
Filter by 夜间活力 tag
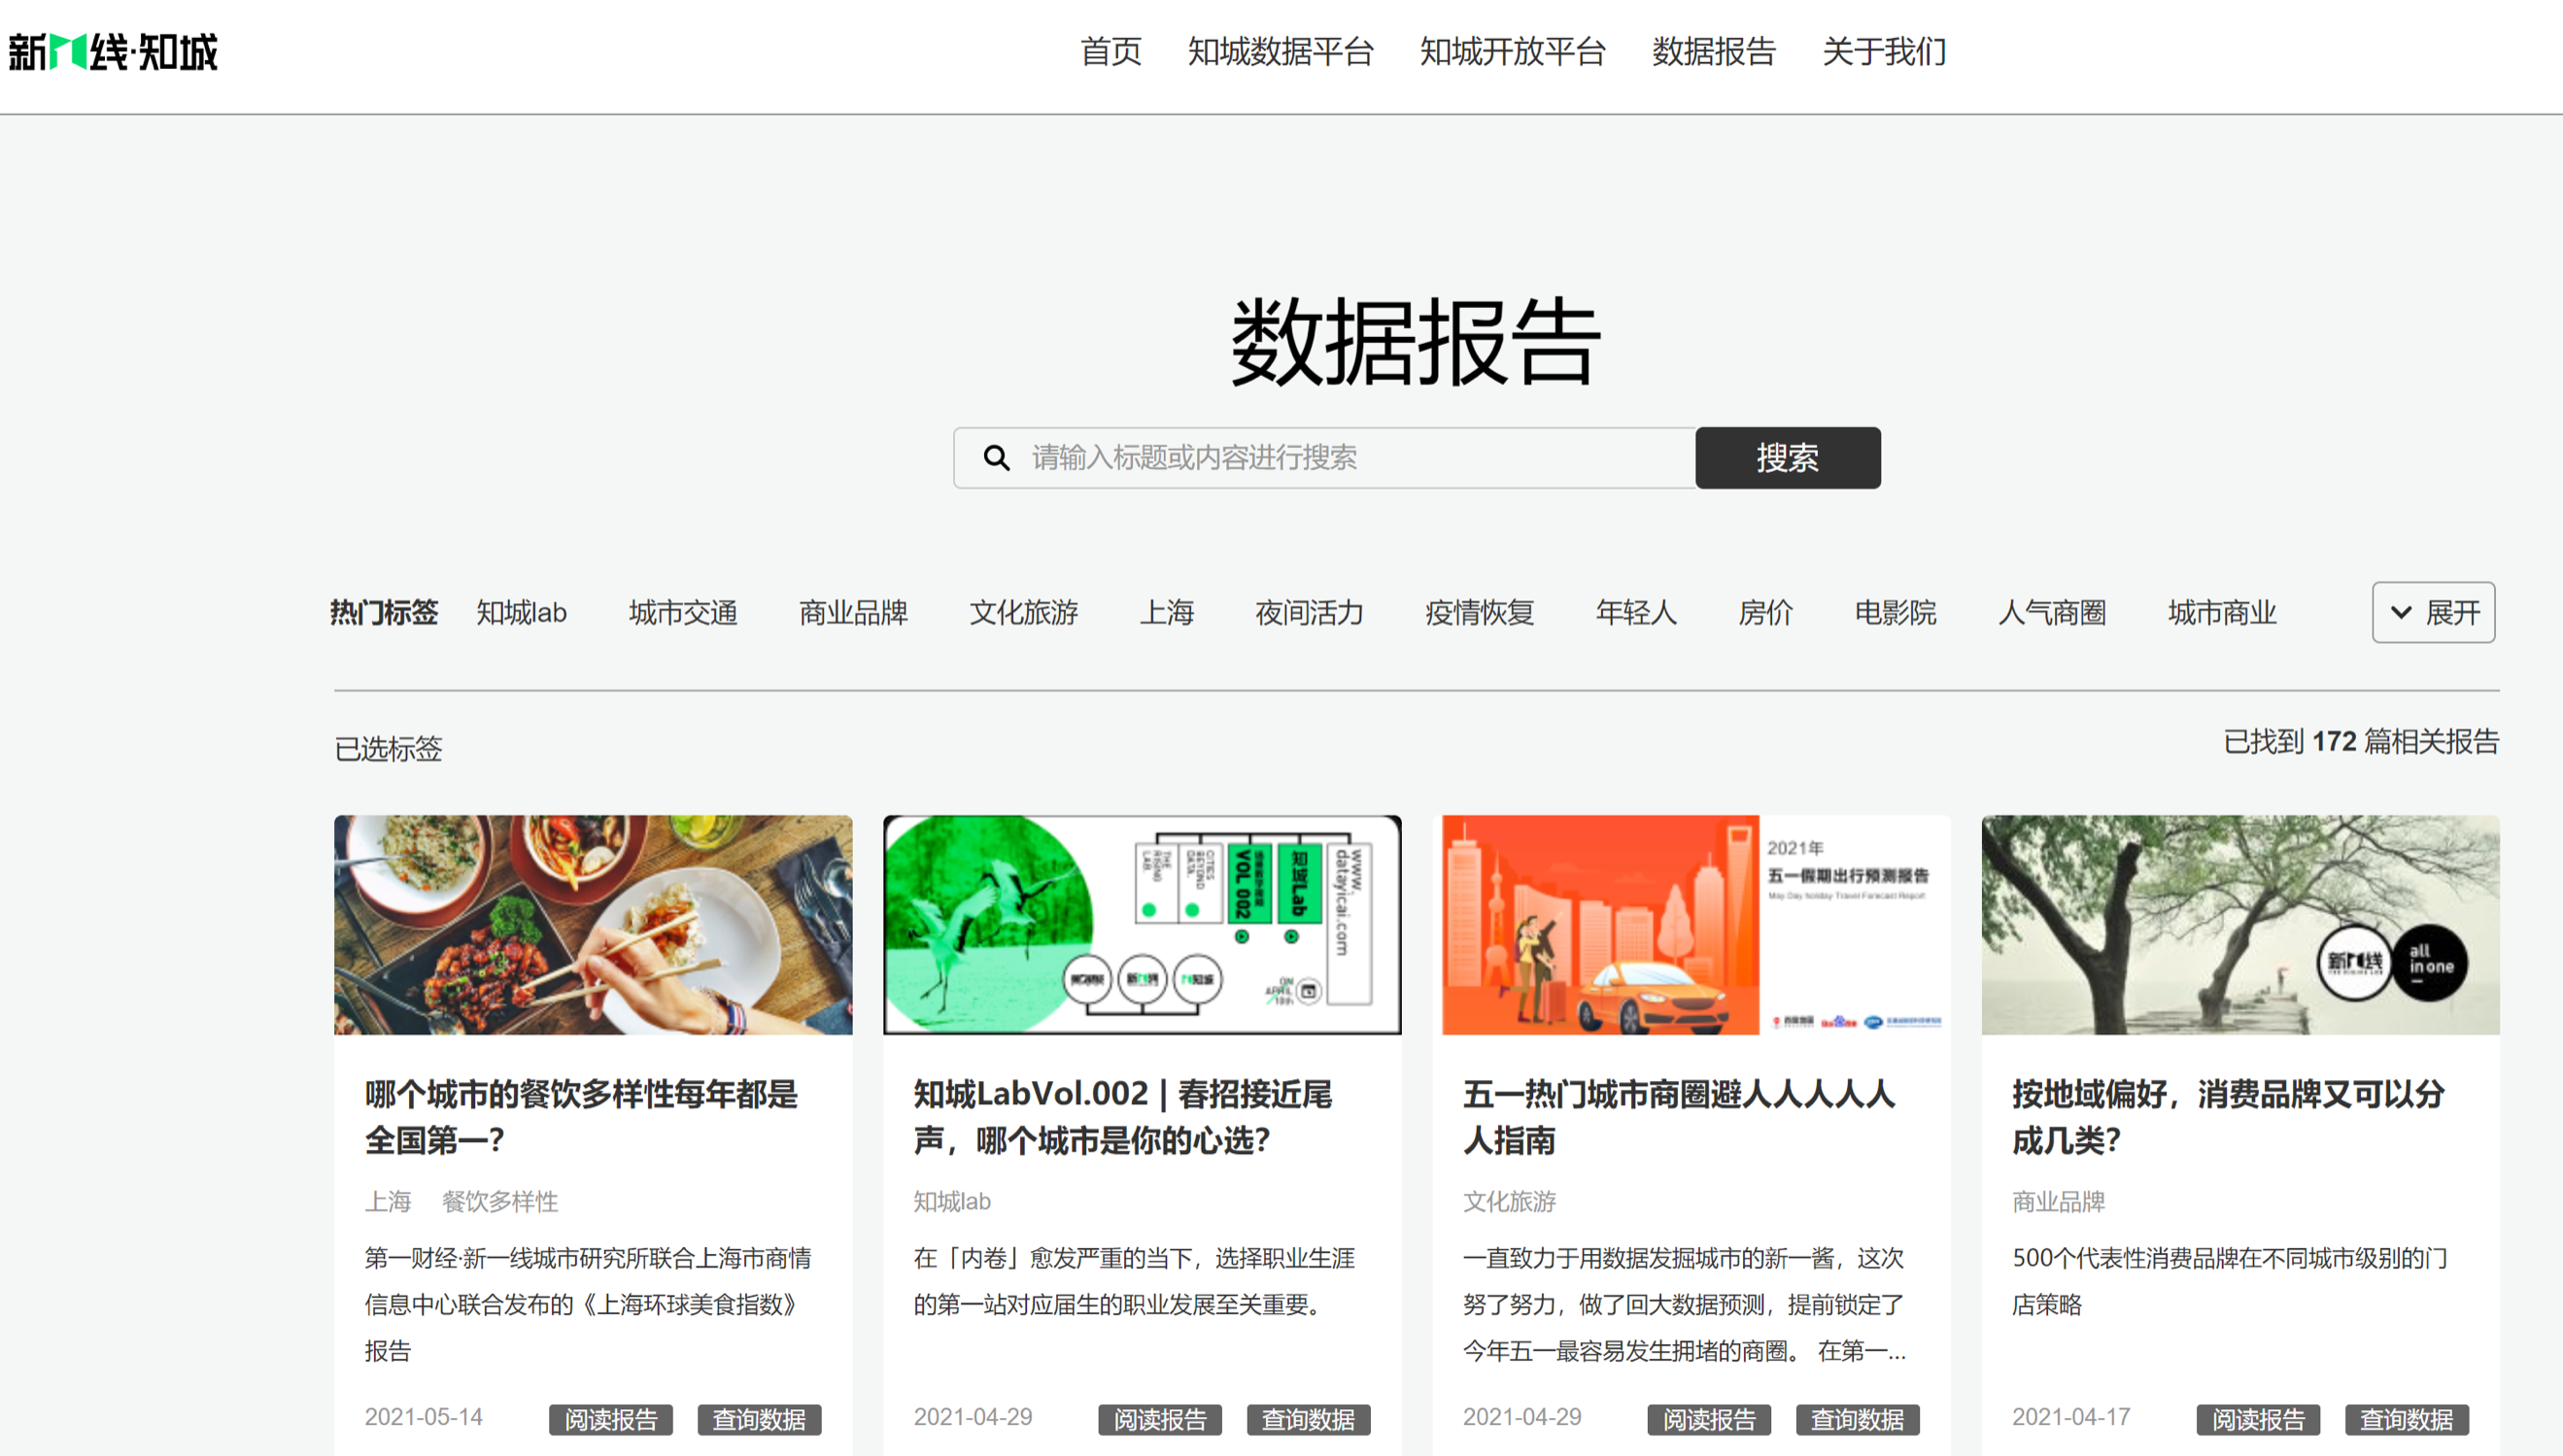click(1309, 612)
